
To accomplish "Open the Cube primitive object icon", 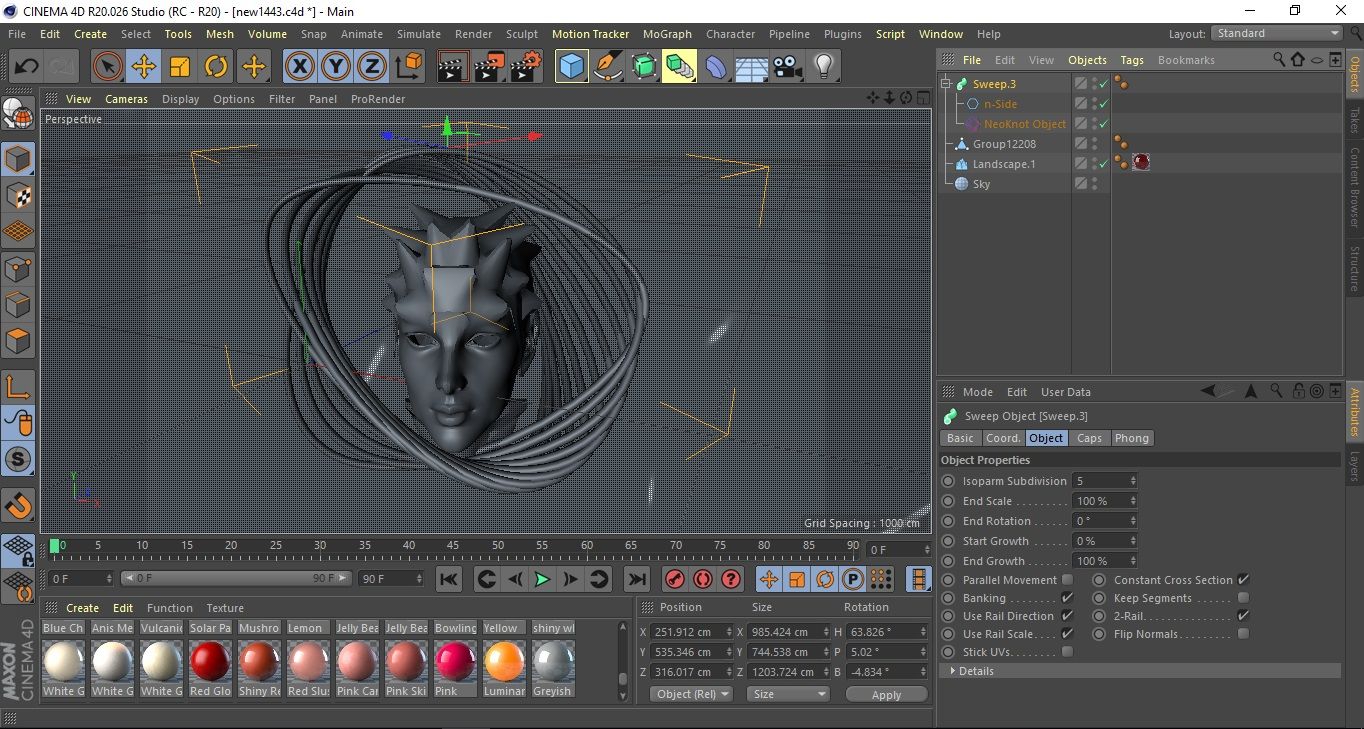I will pyautogui.click(x=571, y=67).
